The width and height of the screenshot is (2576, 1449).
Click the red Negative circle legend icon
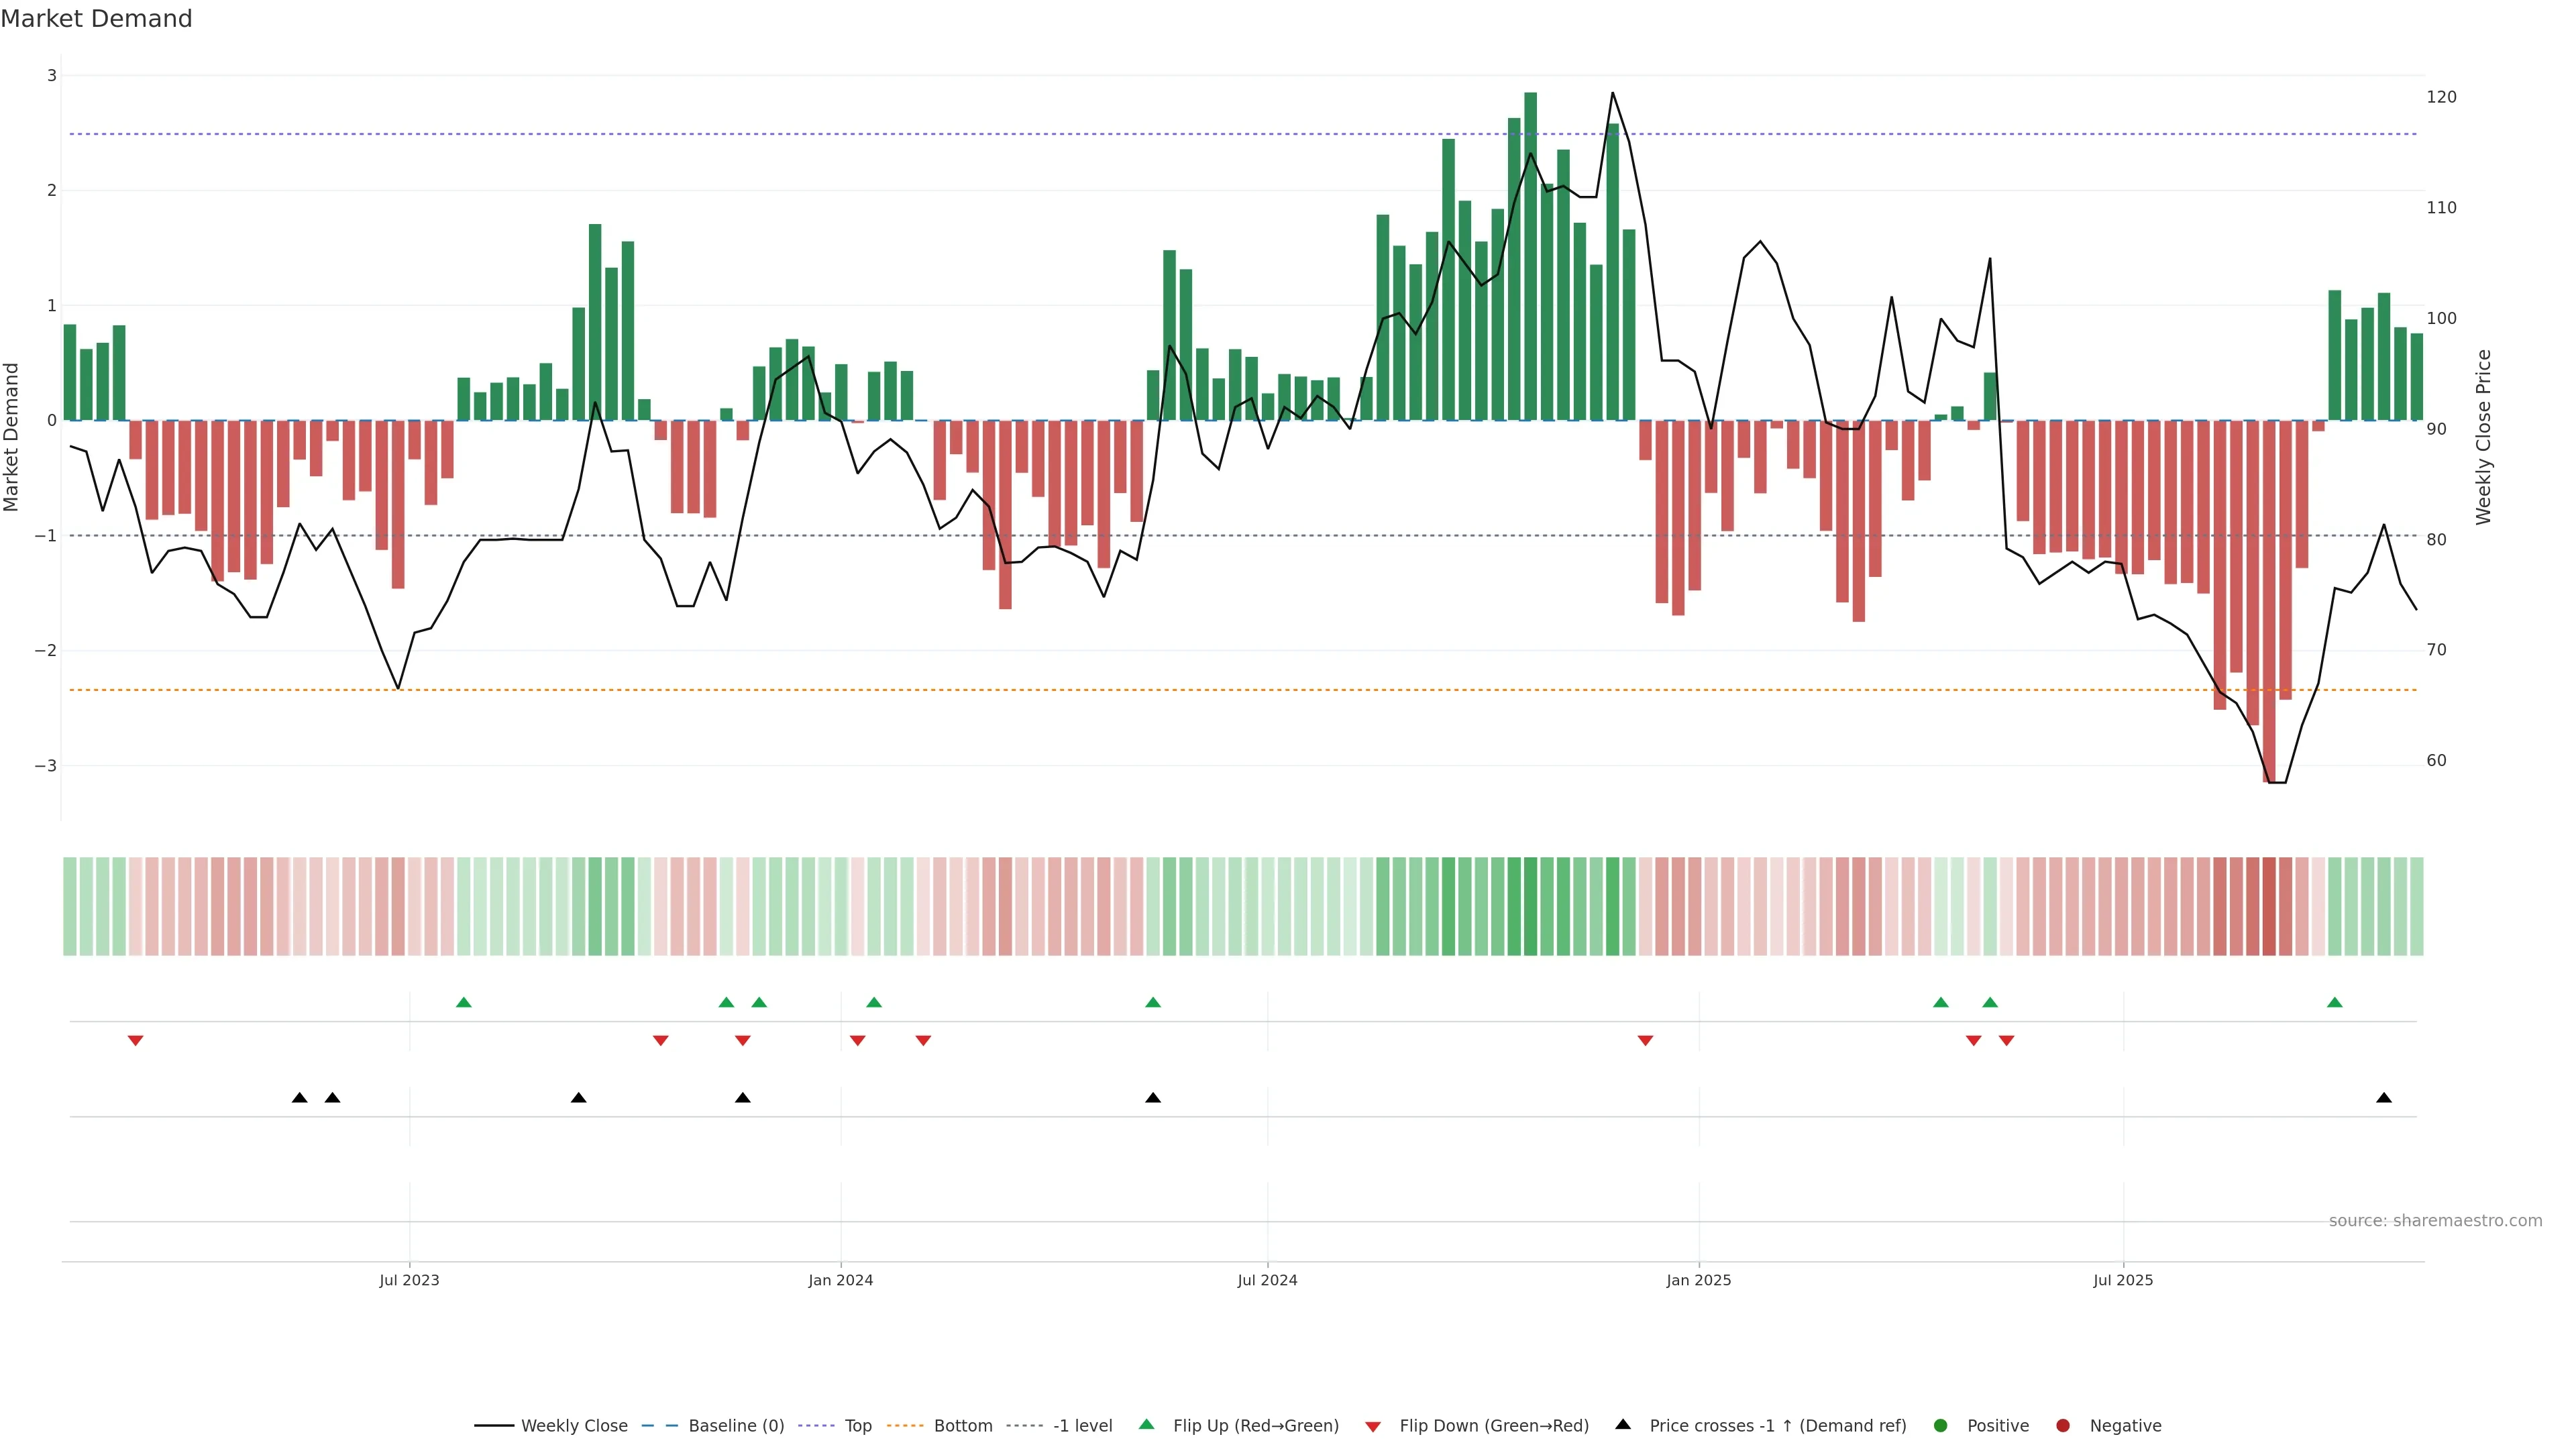point(2063,1425)
